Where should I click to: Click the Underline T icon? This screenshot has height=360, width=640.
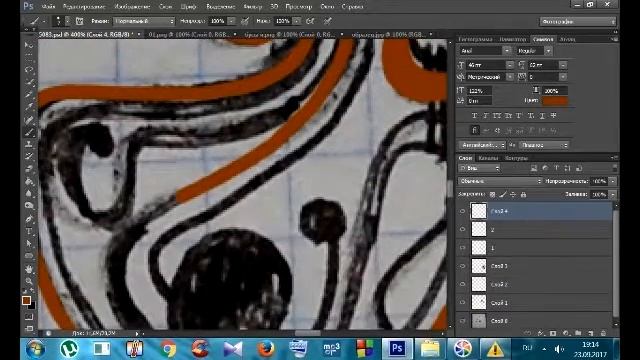(542, 116)
